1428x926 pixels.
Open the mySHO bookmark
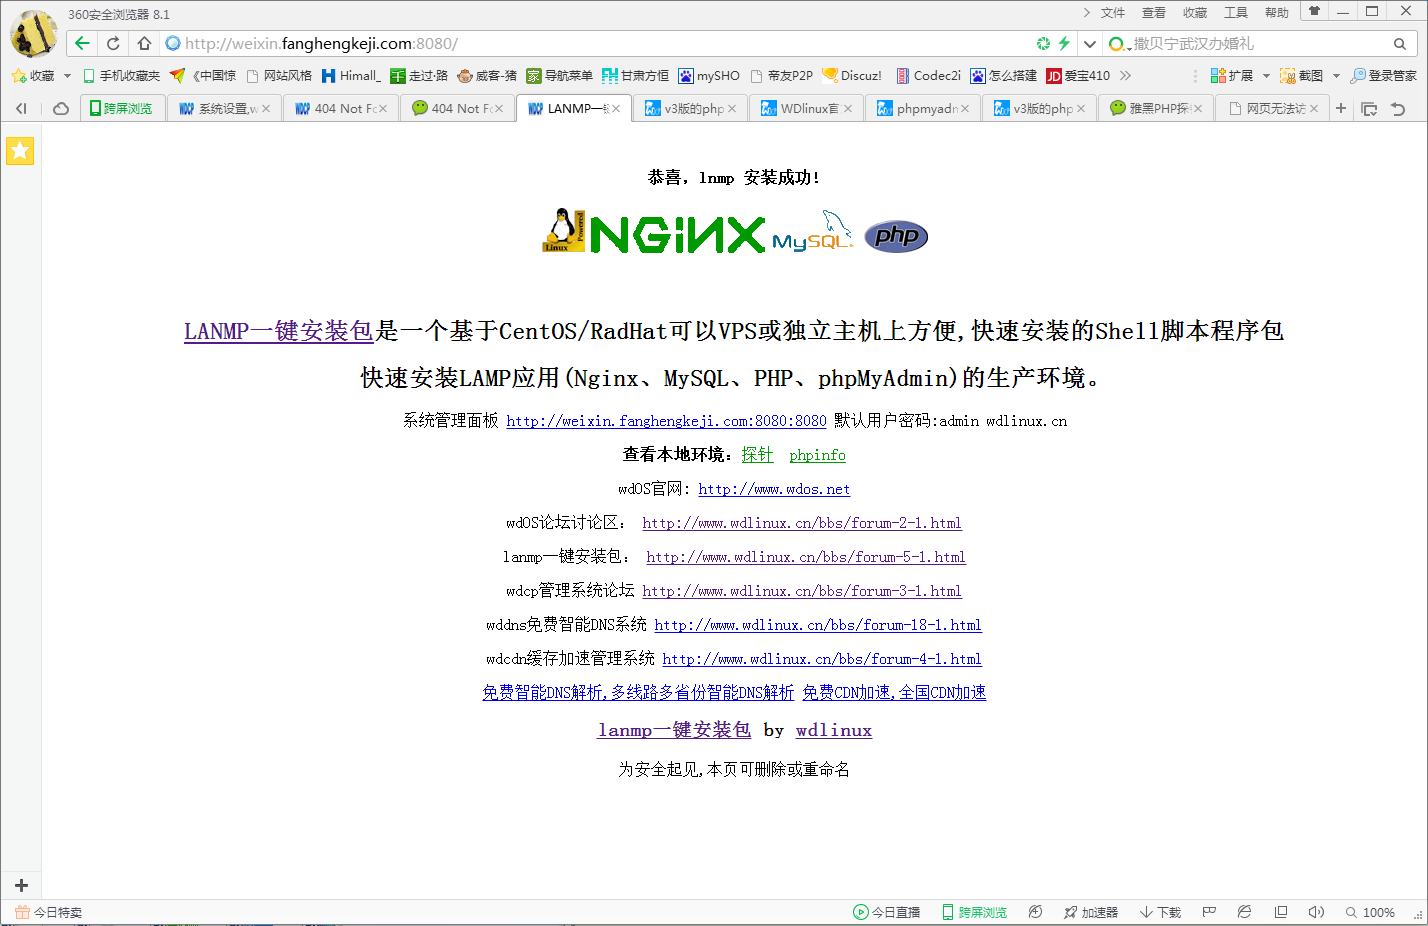coord(709,75)
